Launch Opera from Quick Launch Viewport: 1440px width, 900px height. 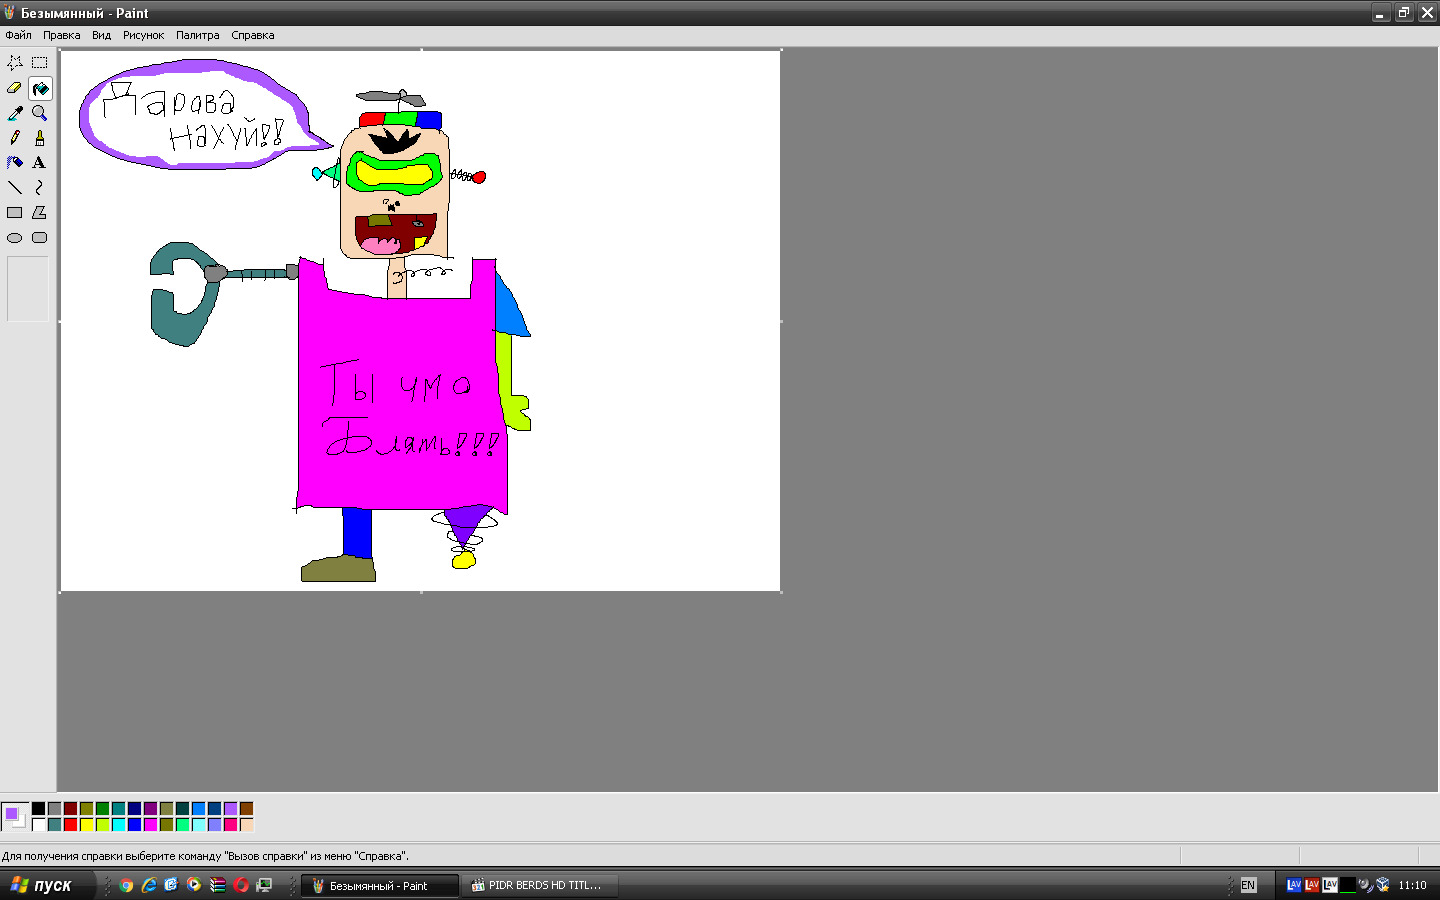pos(241,885)
